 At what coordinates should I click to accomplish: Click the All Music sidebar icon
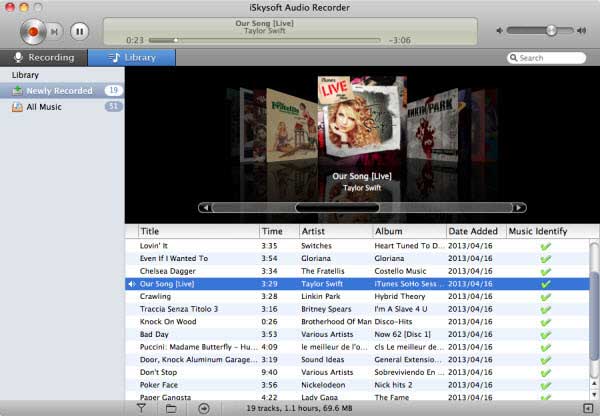coord(17,107)
